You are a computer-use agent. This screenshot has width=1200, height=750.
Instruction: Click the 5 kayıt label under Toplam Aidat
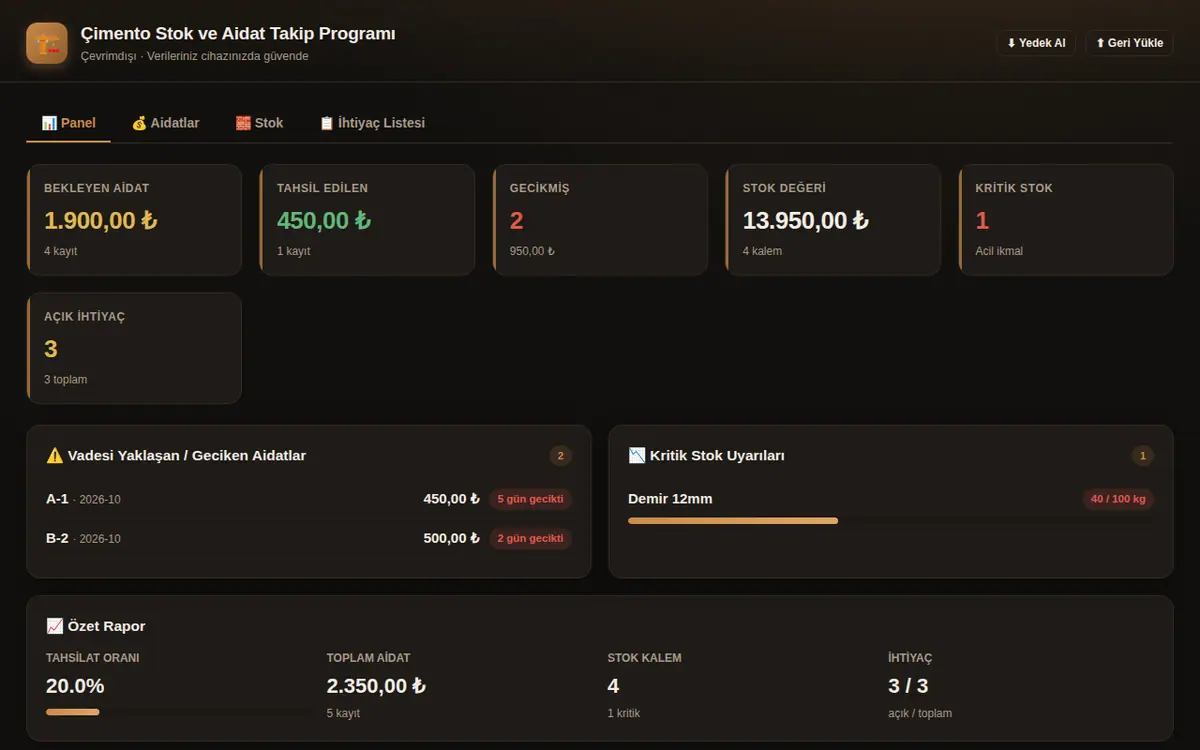coord(343,714)
